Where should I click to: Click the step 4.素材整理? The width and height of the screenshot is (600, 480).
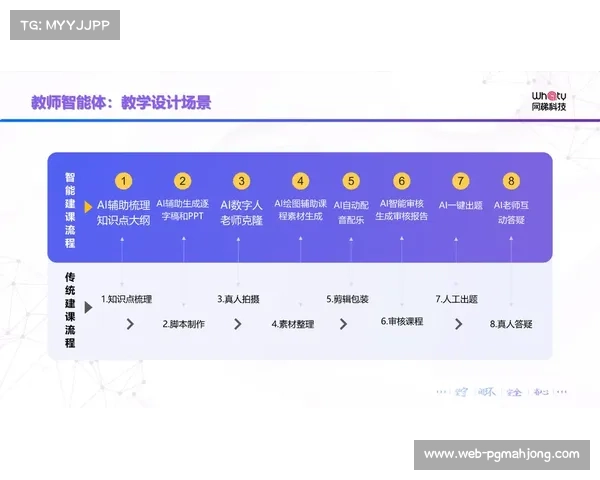[293, 324]
